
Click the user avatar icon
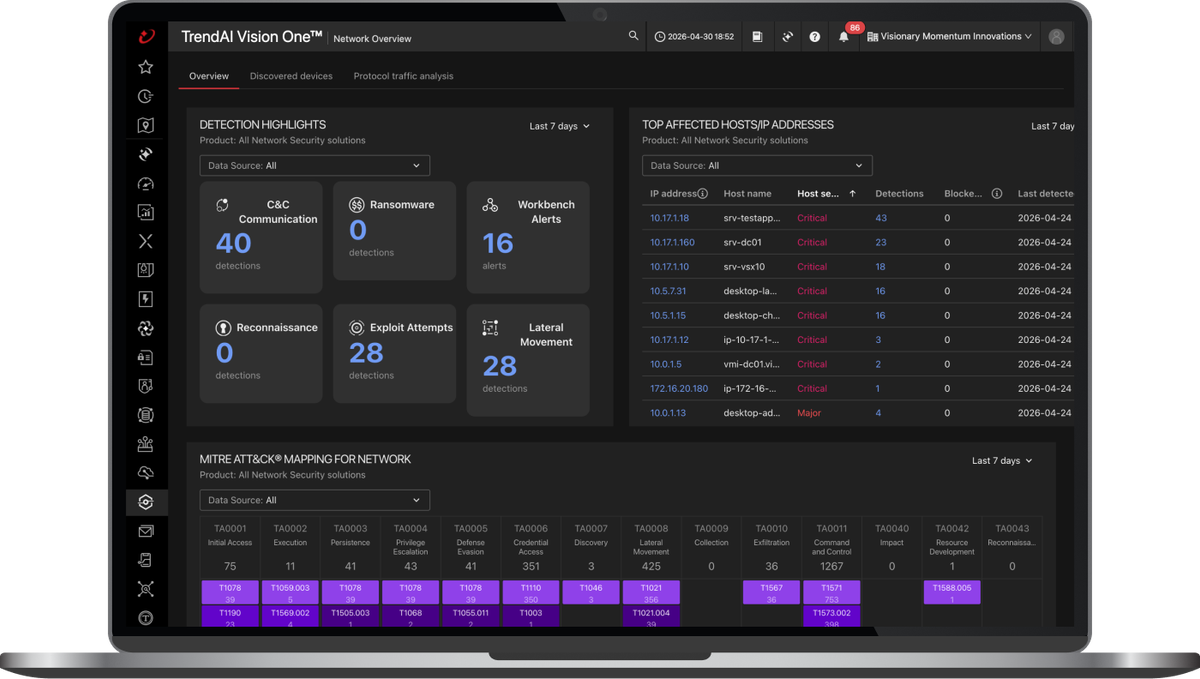tap(1057, 37)
